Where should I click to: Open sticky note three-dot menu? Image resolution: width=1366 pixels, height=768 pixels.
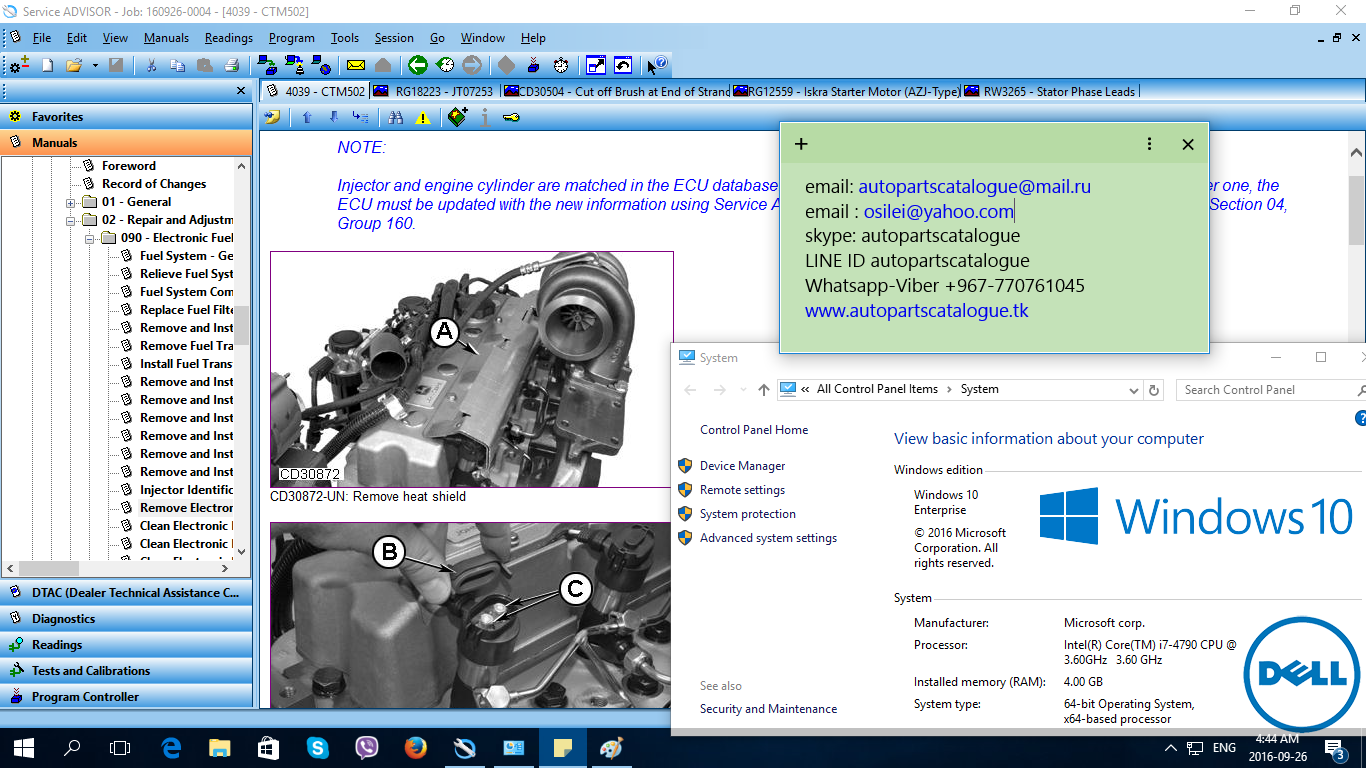(x=1150, y=144)
